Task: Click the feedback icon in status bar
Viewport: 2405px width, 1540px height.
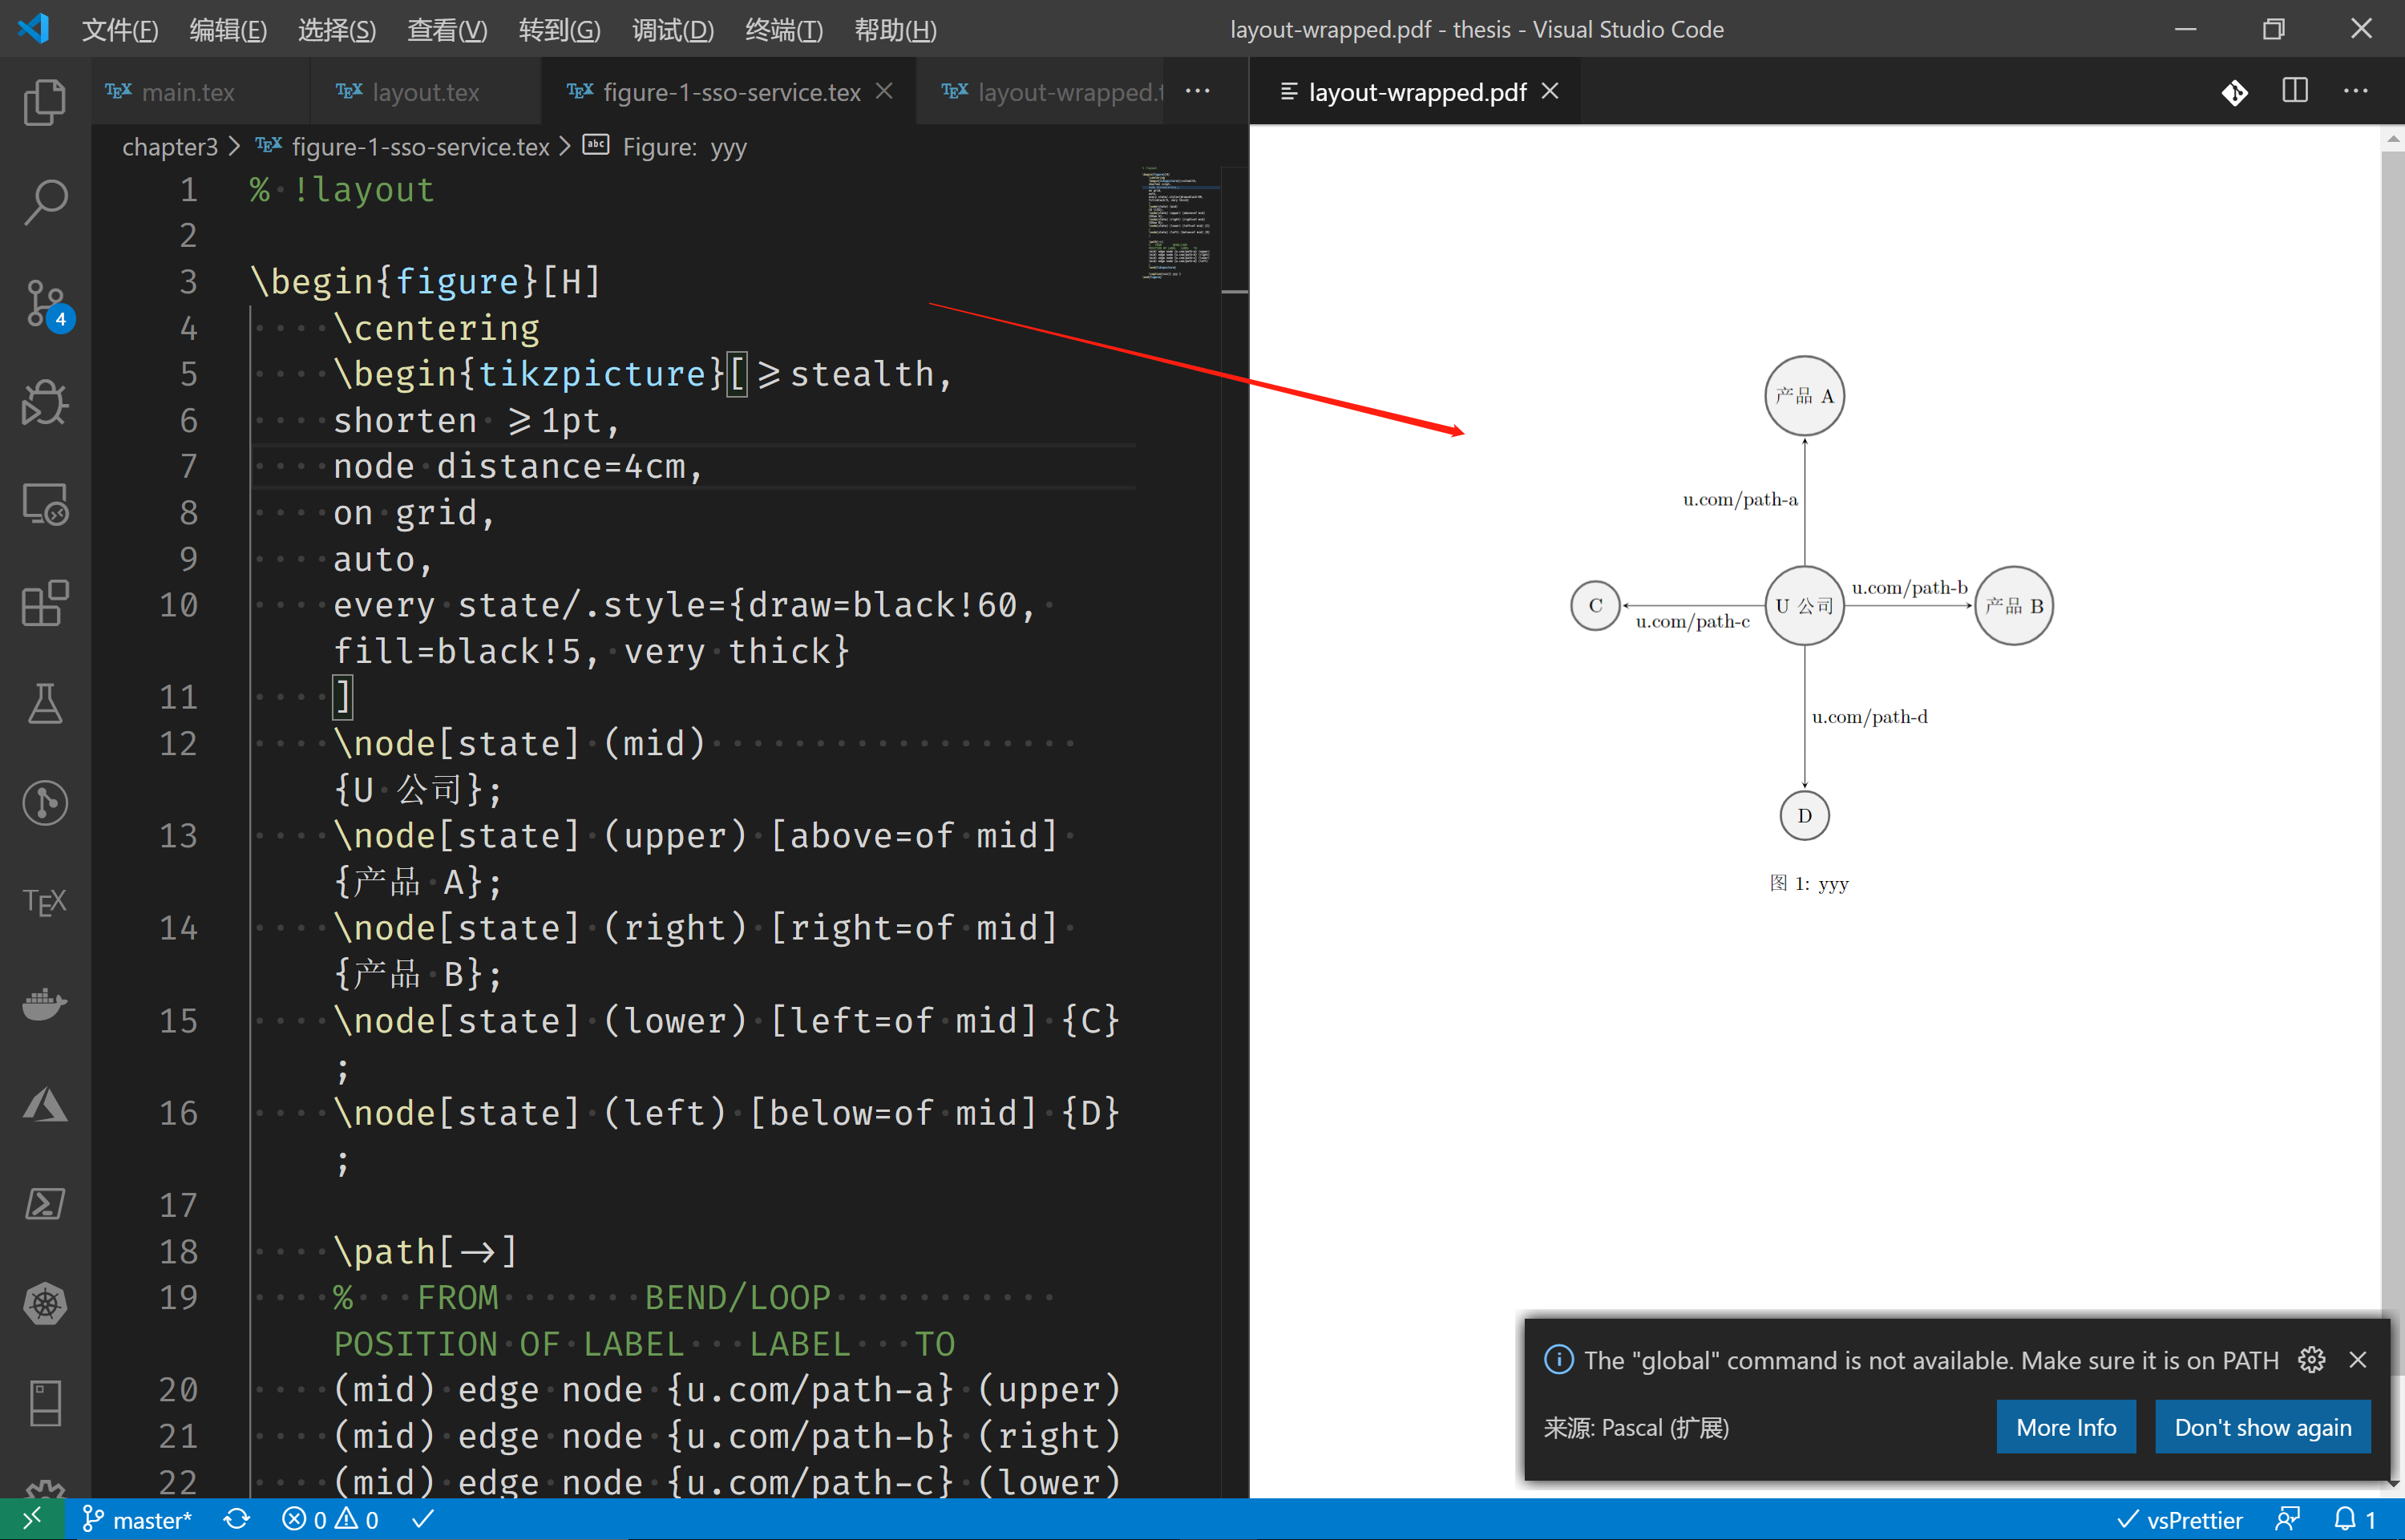Action: click(x=2287, y=1520)
